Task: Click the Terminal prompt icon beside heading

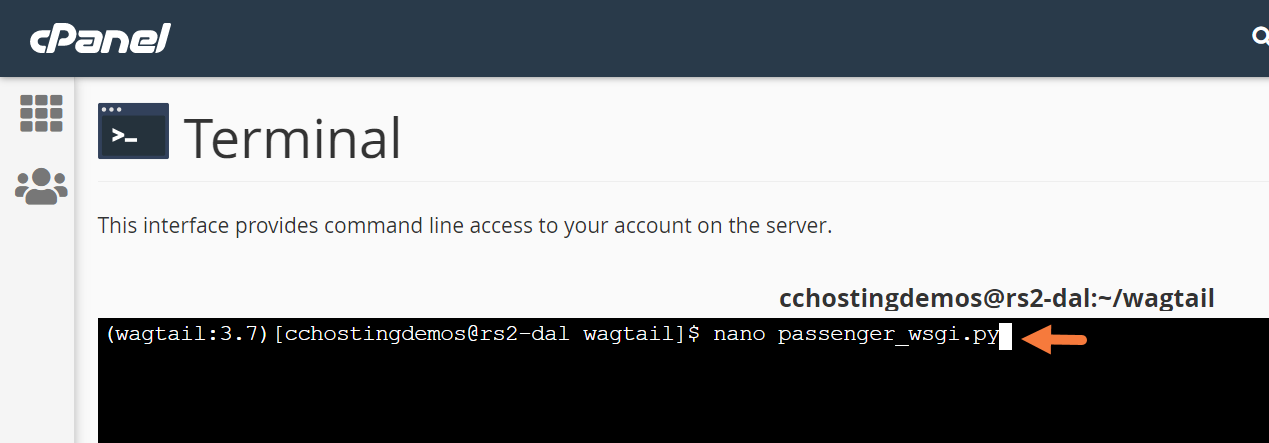Action: (x=133, y=131)
